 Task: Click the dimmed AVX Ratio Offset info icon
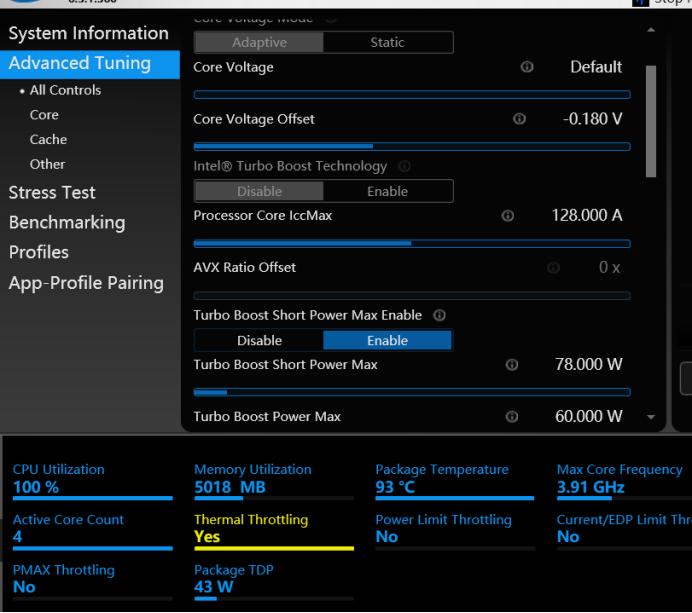[553, 268]
